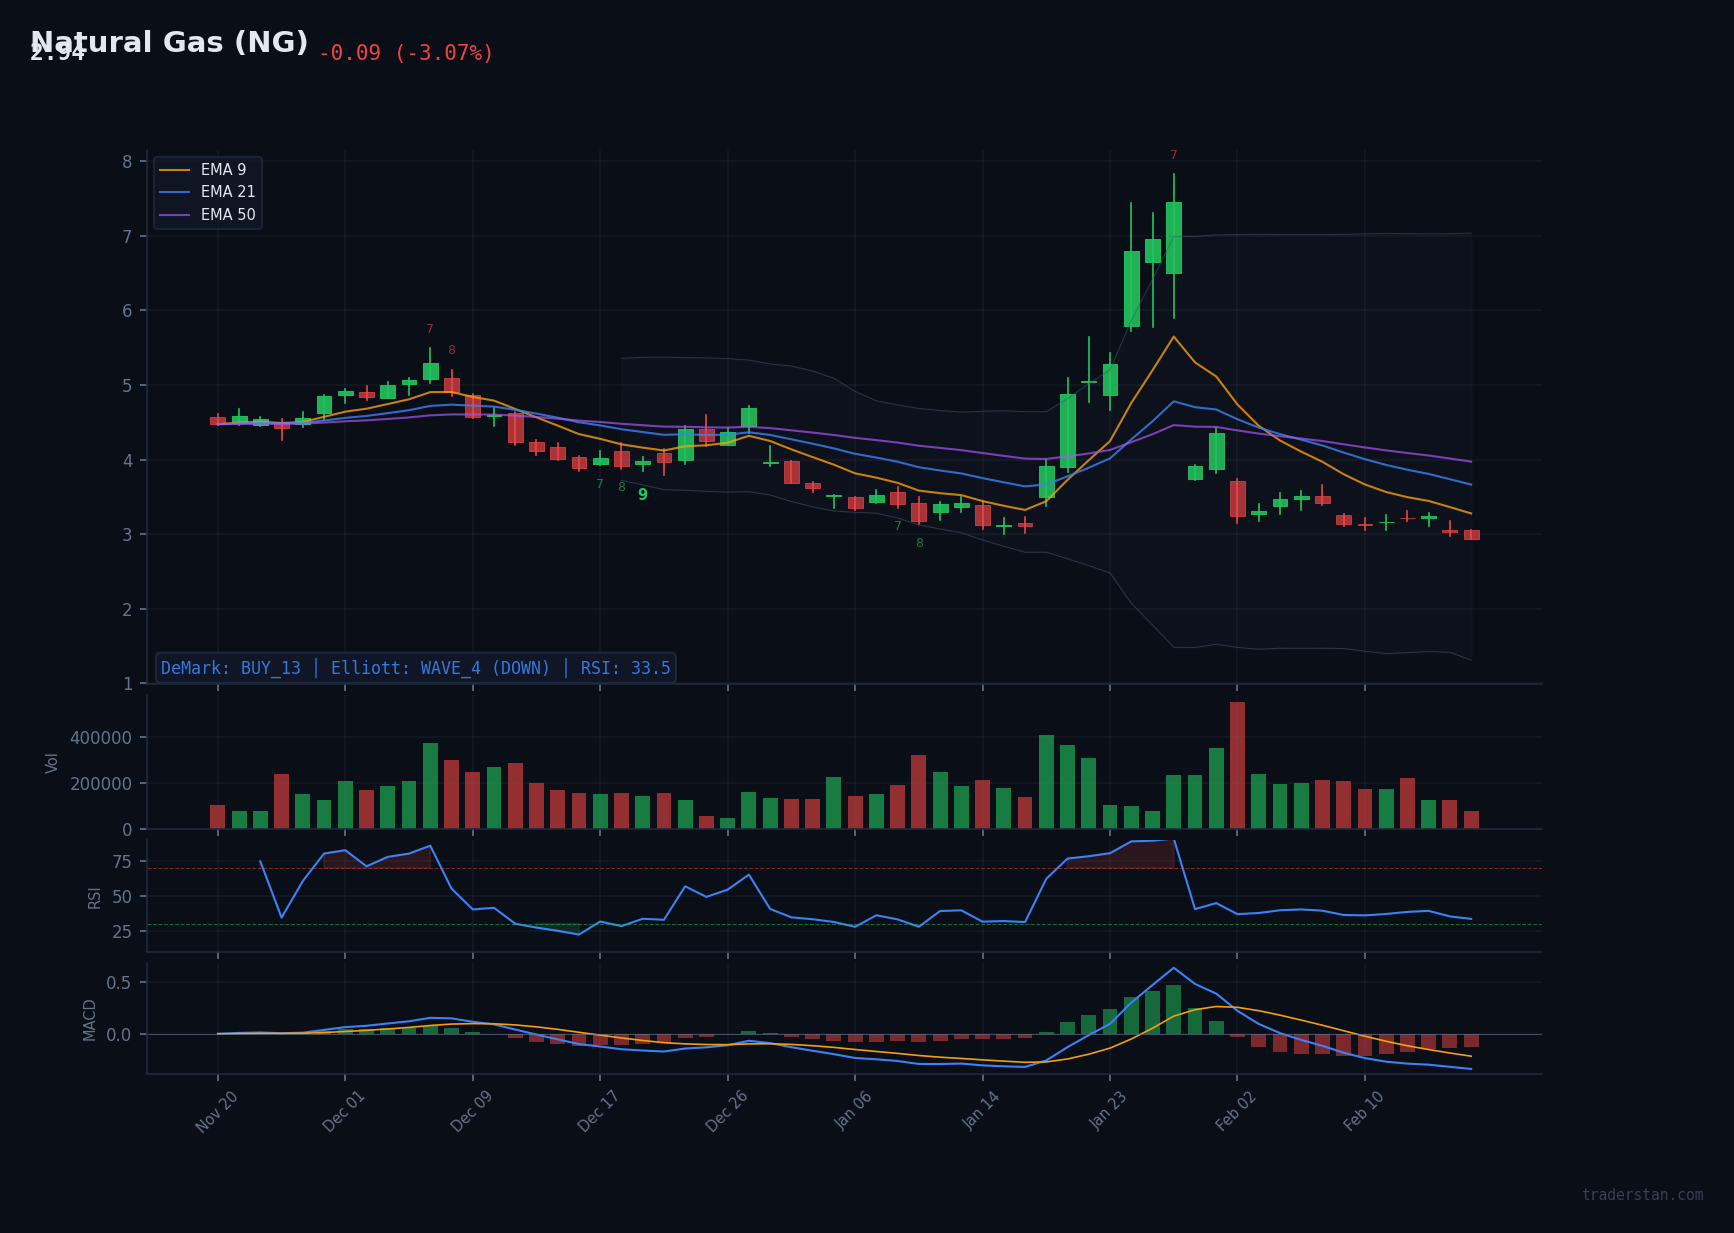Click the RSI: 33.5 indicator readout
Image resolution: width=1734 pixels, height=1233 pixels.
click(x=624, y=667)
